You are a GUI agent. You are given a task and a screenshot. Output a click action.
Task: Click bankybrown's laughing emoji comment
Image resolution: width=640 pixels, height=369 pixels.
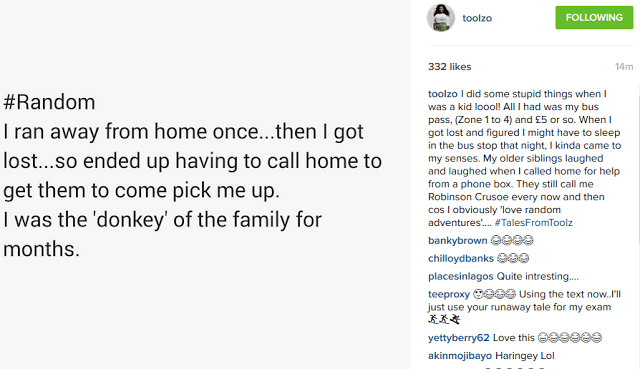pyautogui.click(x=512, y=240)
